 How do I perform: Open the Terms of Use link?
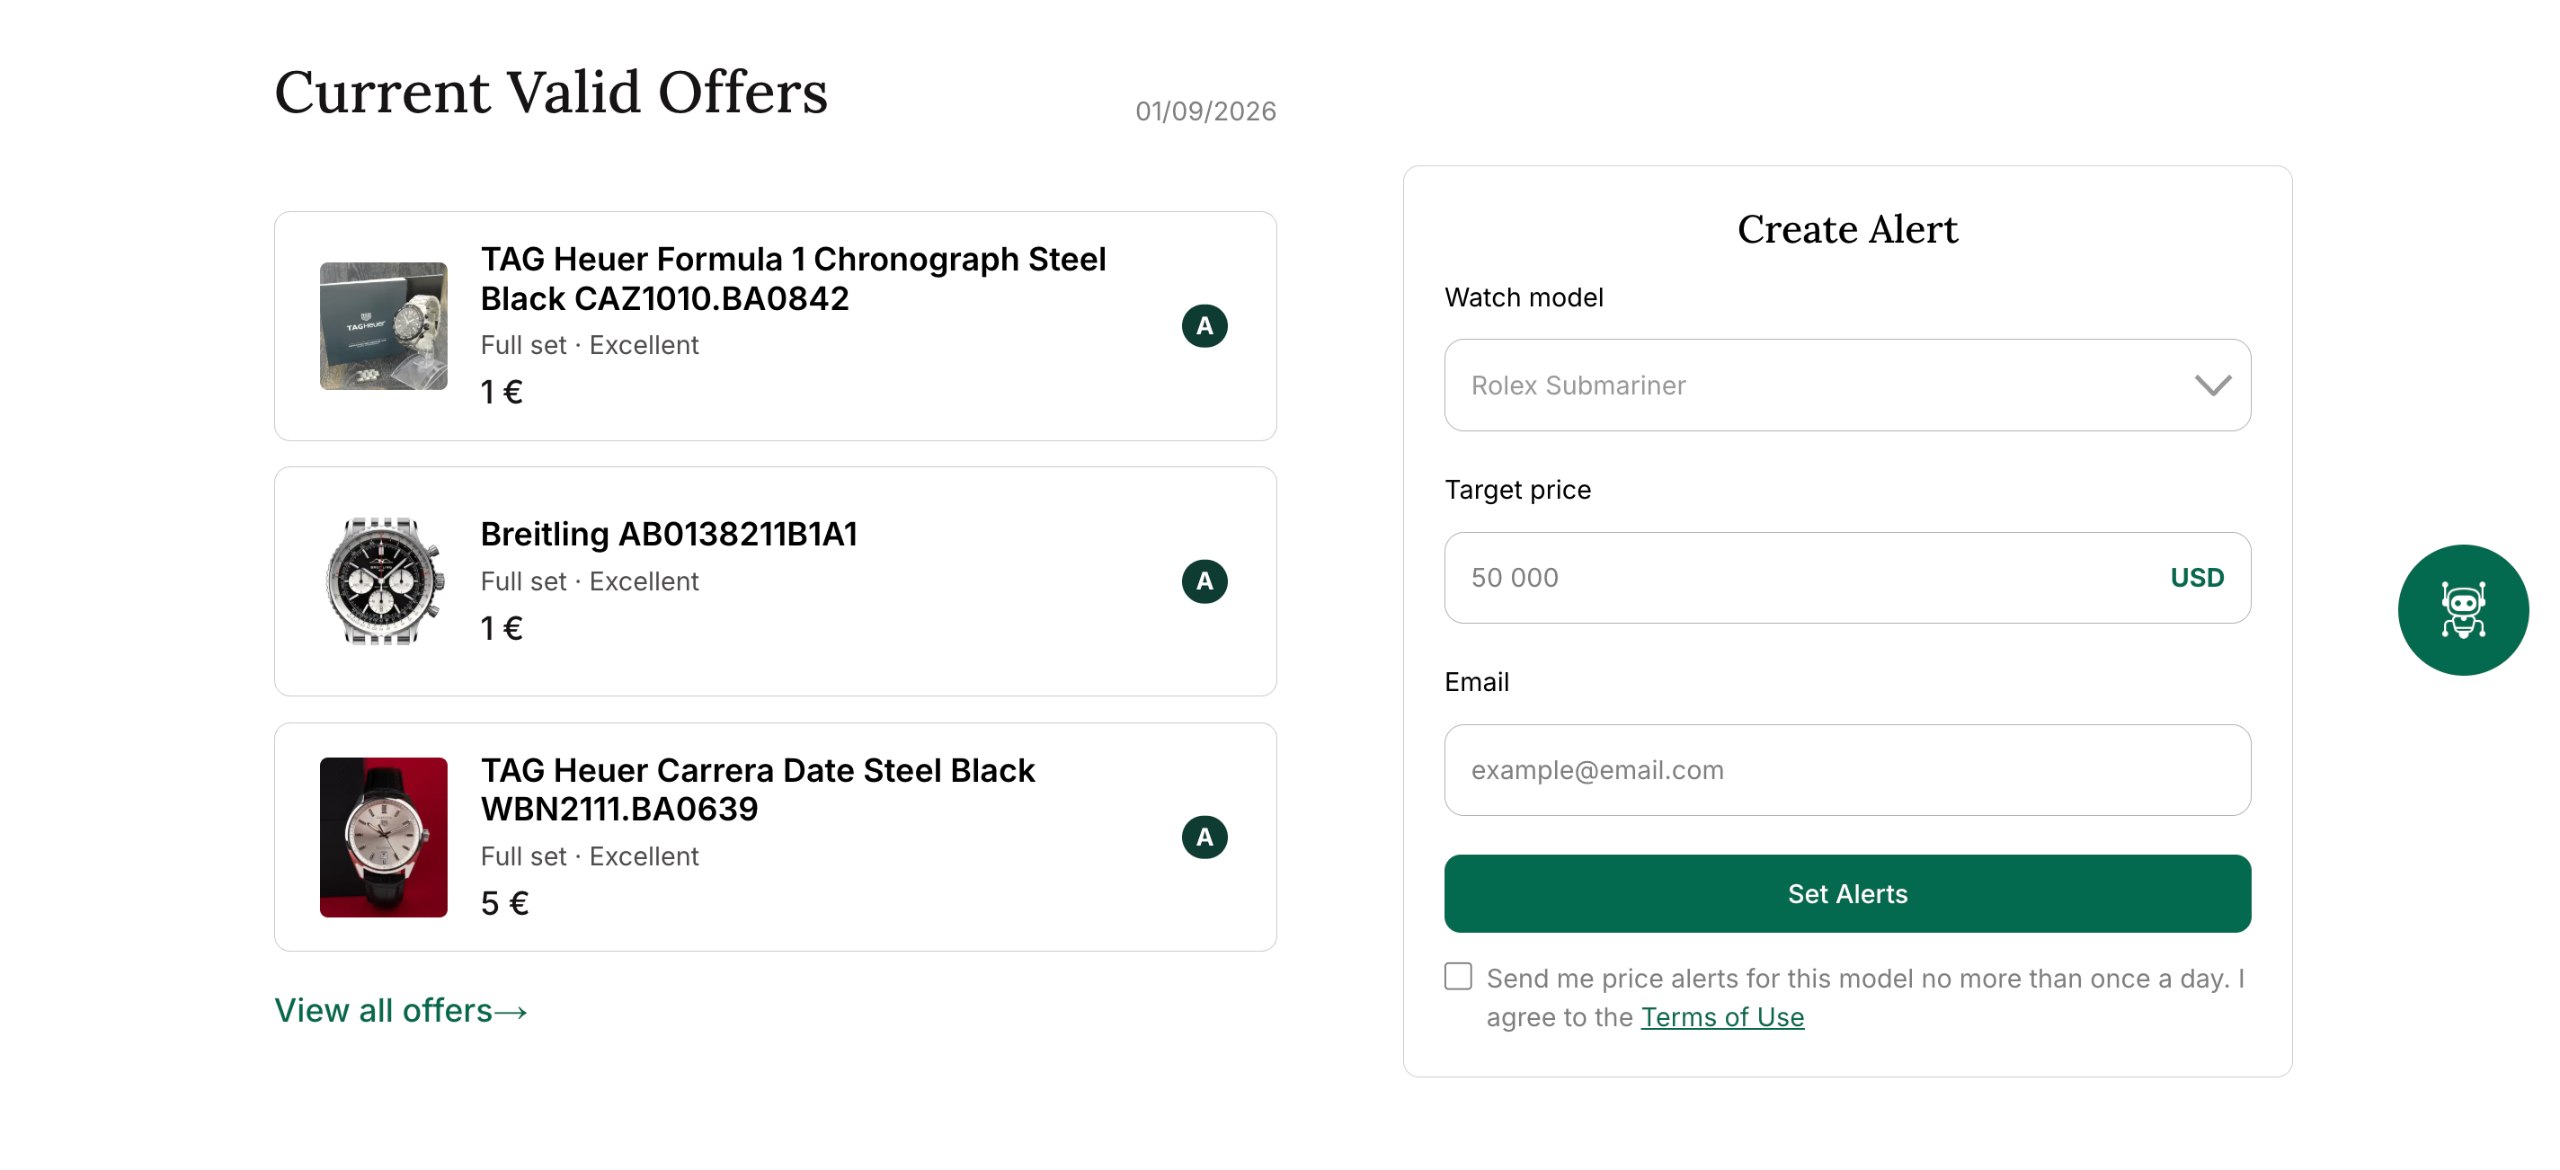pyautogui.click(x=1722, y=1017)
